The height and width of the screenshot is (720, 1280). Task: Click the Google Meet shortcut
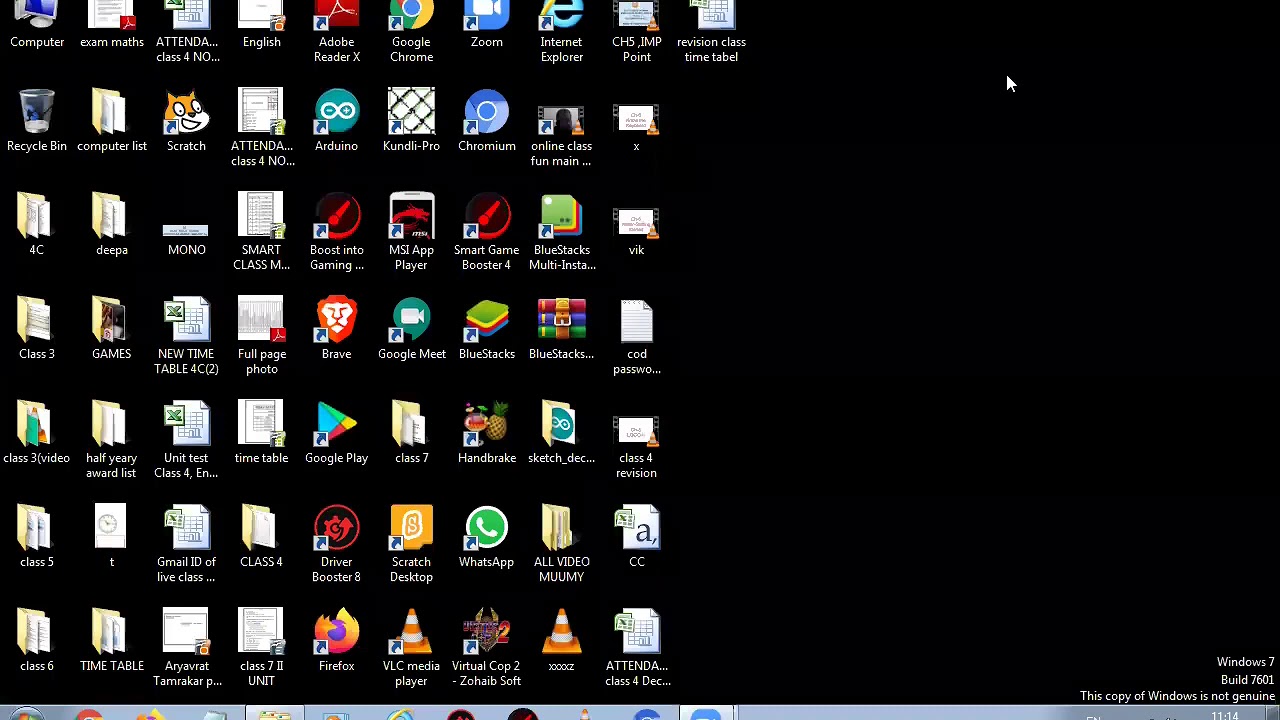click(x=411, y=329)
